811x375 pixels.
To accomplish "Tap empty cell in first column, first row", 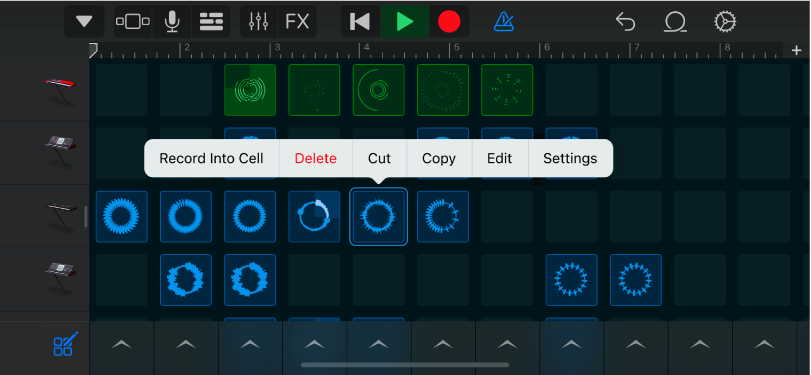I will pos(122,90).
